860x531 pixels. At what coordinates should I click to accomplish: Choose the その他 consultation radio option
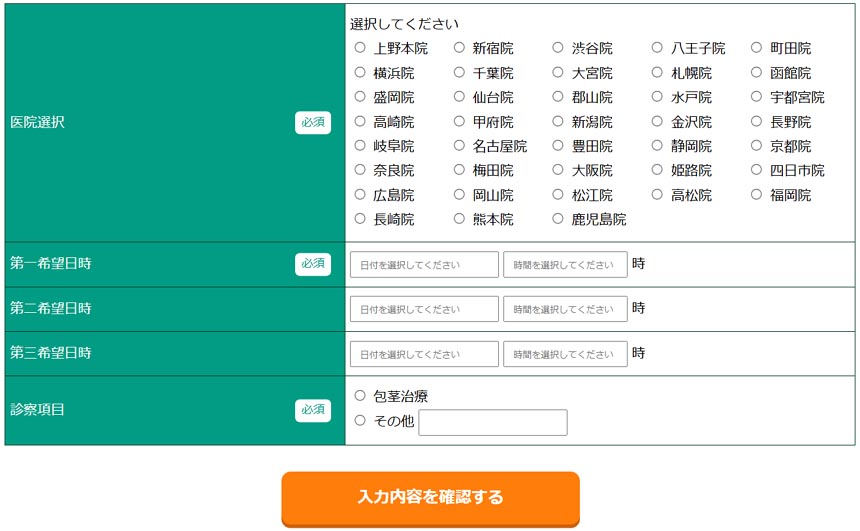360,421
